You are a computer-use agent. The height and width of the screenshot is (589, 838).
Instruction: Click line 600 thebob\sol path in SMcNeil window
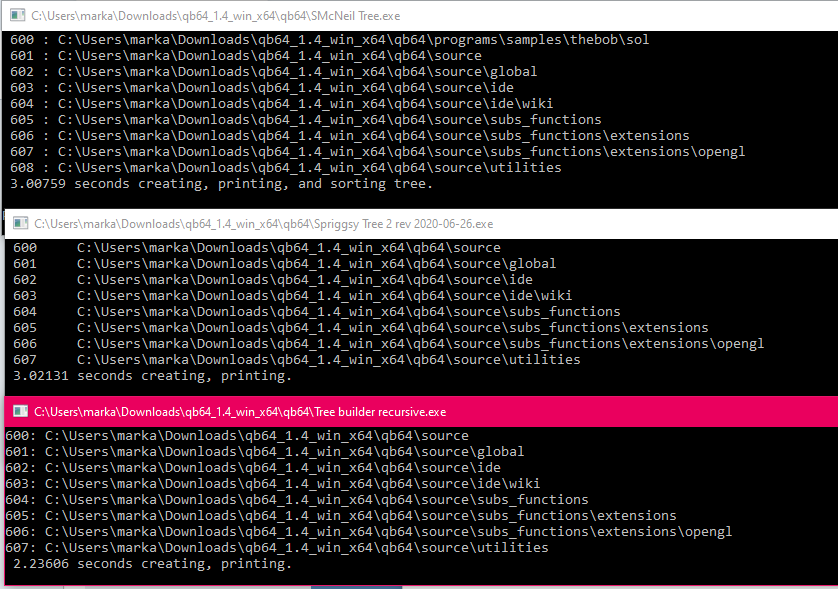tap(329, 40)
